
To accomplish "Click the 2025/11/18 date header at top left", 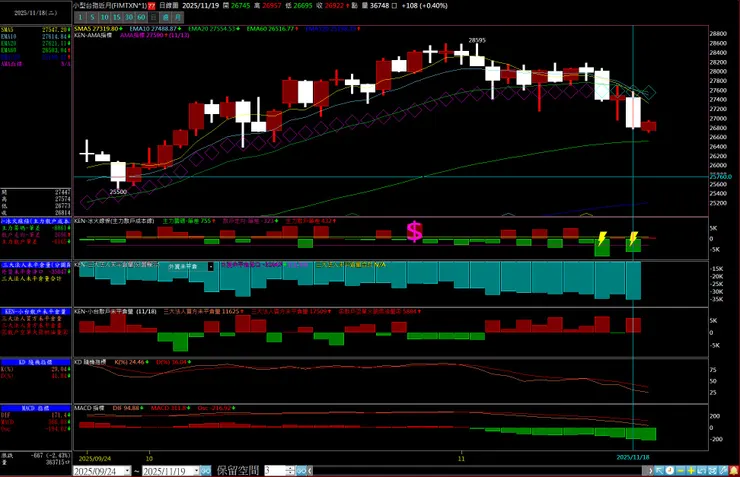I will point(36,13).
